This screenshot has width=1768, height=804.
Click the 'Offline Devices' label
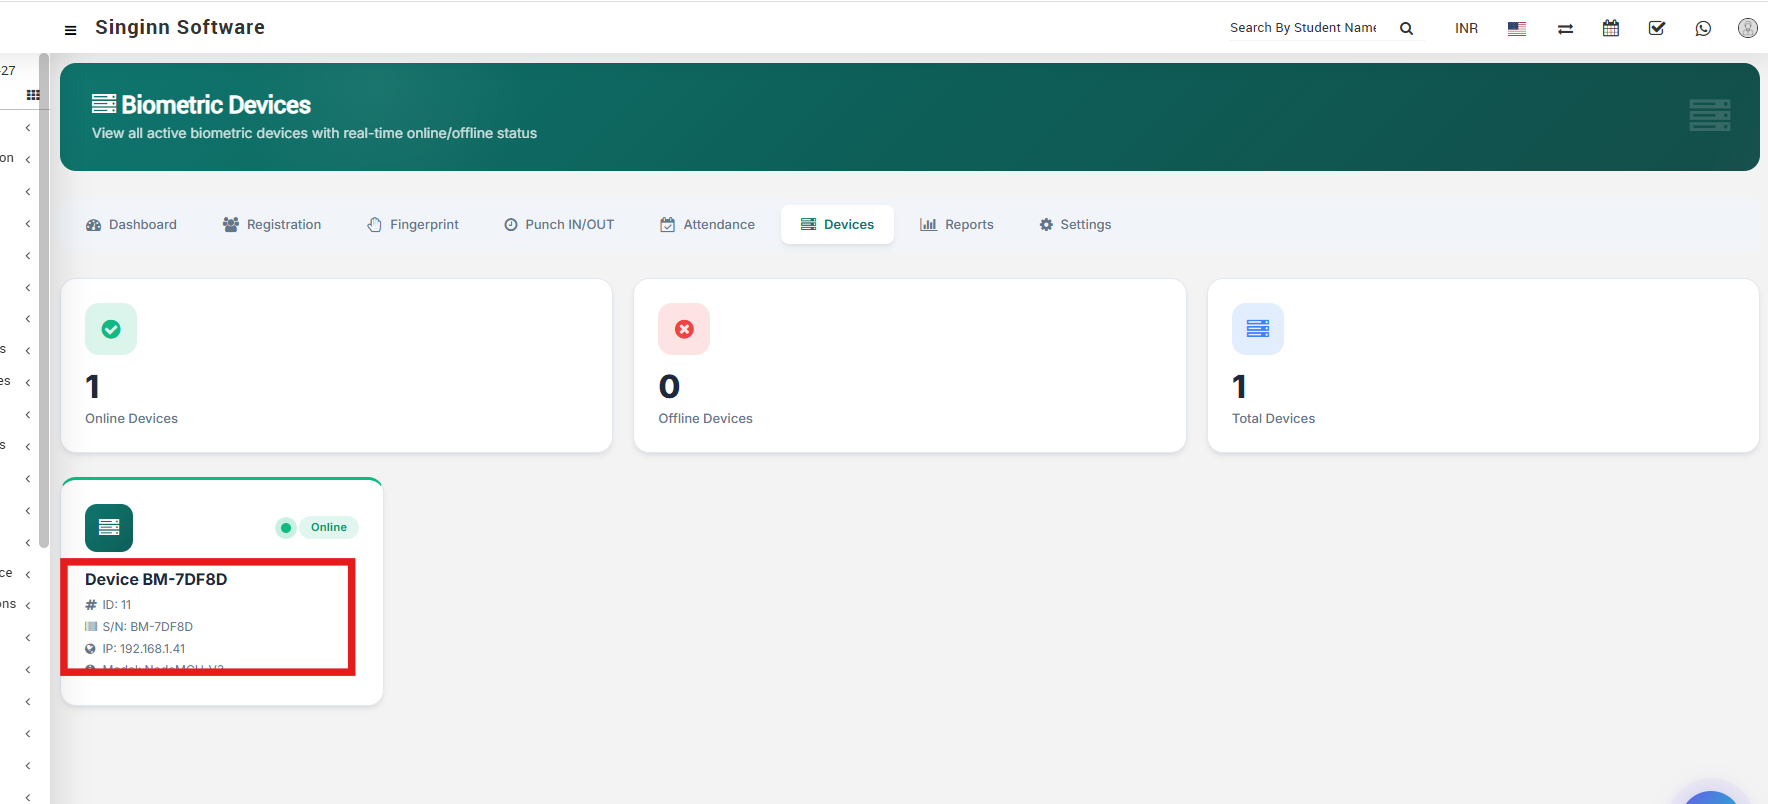click(705, 419)
